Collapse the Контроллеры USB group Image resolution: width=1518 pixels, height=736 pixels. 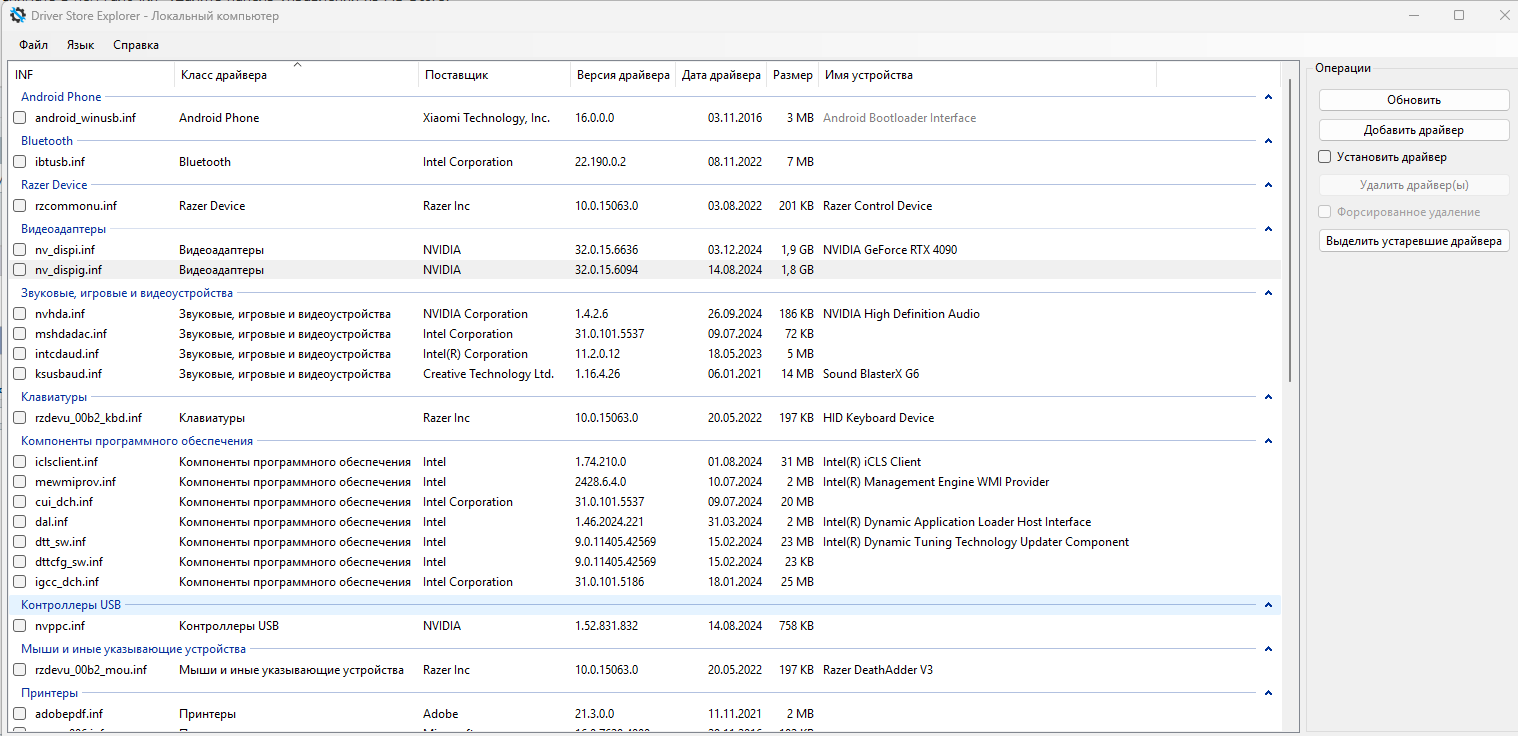(x=1268, y=605)
